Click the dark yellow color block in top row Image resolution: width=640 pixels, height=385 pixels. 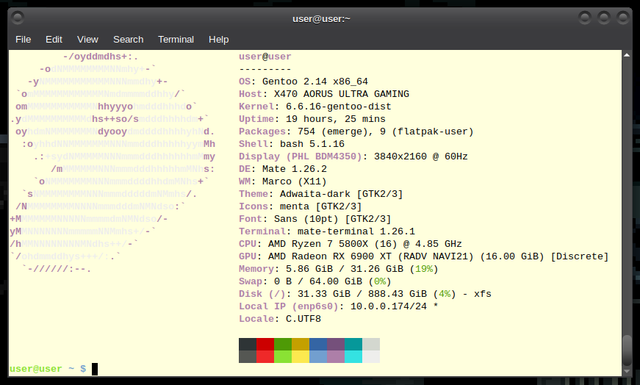coord(300,344)
